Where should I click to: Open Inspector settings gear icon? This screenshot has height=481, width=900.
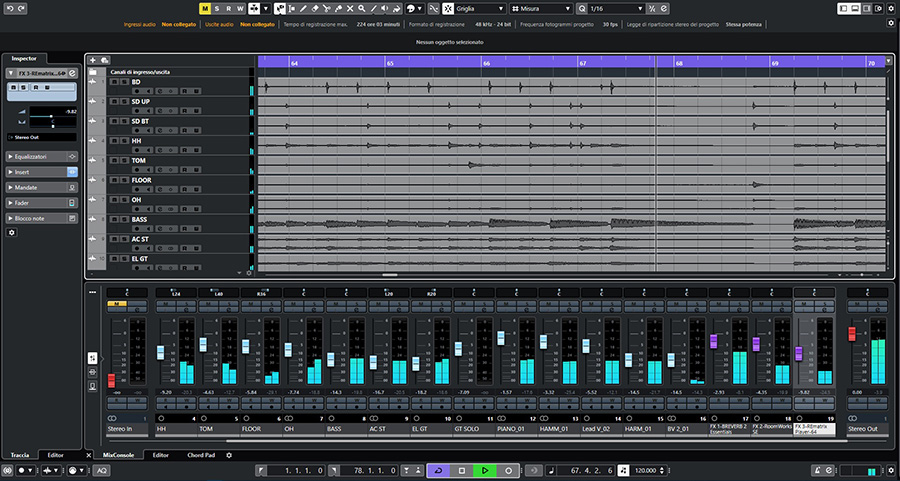pos(12,232)
